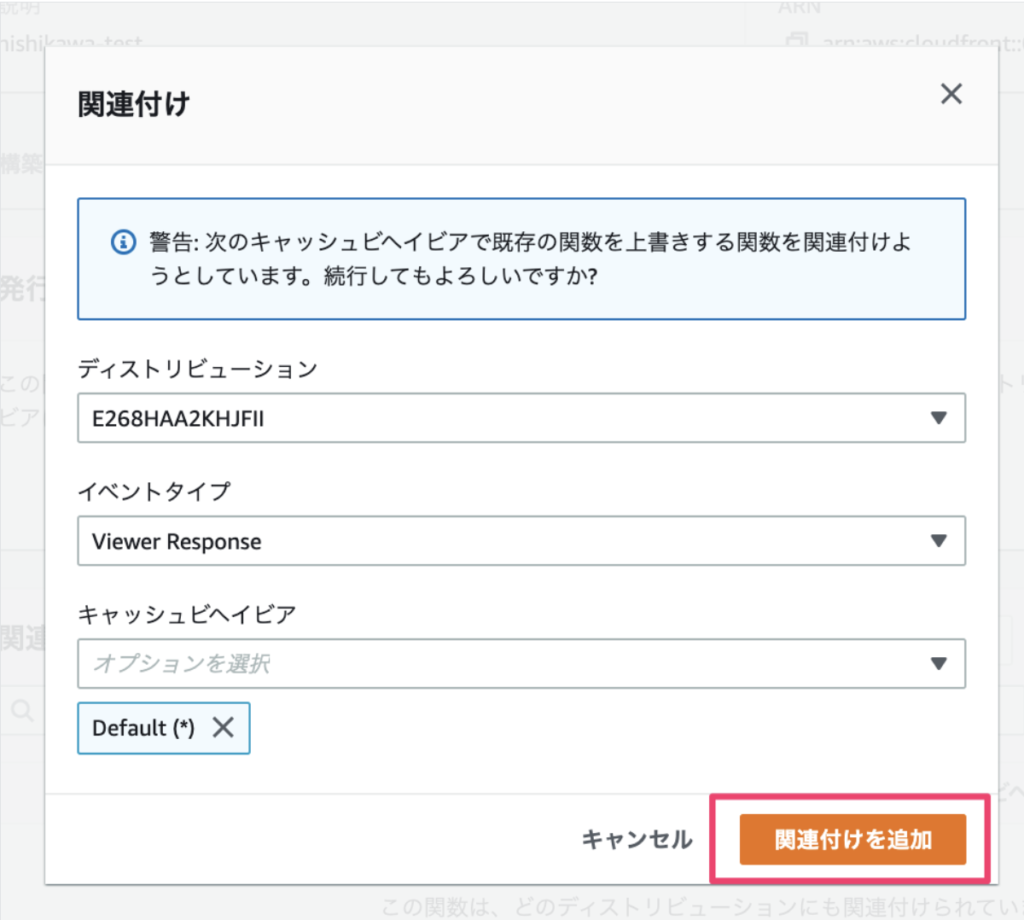Remove the Default (*) behavior with its X icon

(222, 728)
